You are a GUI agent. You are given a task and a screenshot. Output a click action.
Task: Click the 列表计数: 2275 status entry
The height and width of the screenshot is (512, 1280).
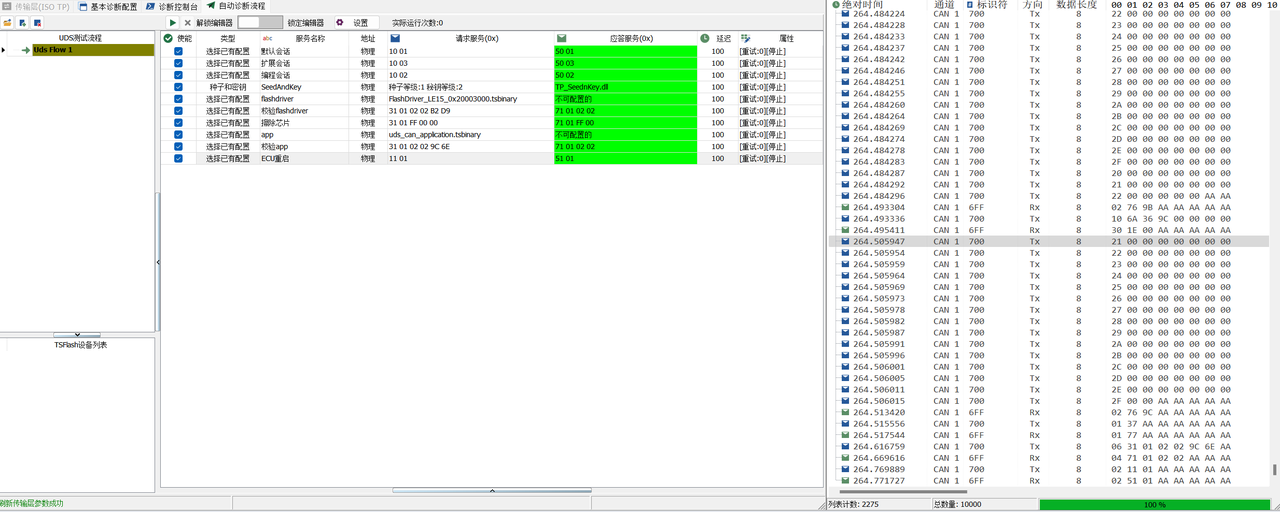pyautogui.click(x=879, y=505)
